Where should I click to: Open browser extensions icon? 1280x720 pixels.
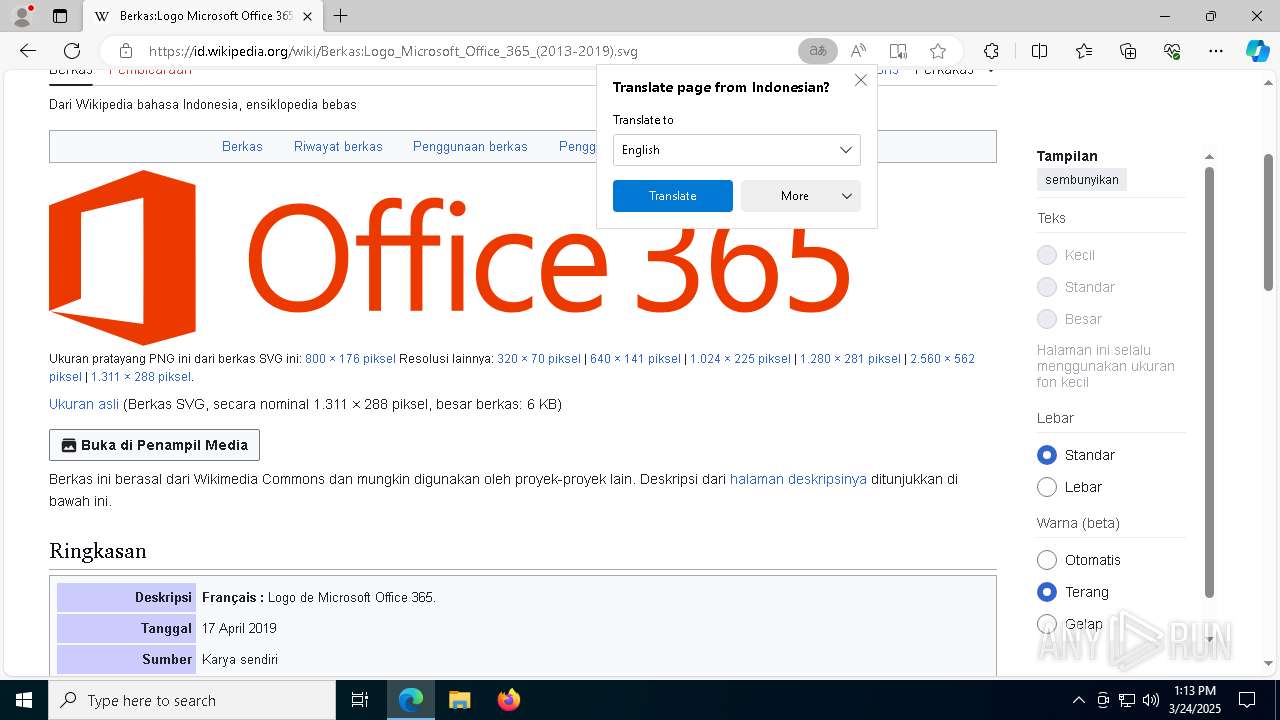(x=991, y=51)
